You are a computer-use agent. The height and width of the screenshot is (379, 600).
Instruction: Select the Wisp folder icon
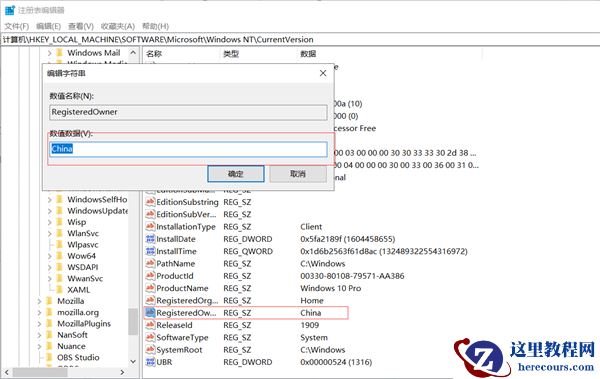click(60, 222)
